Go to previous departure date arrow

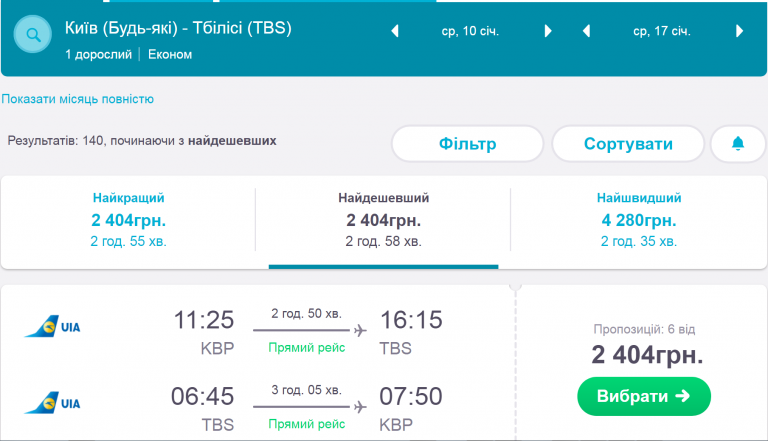click(395, 31)
